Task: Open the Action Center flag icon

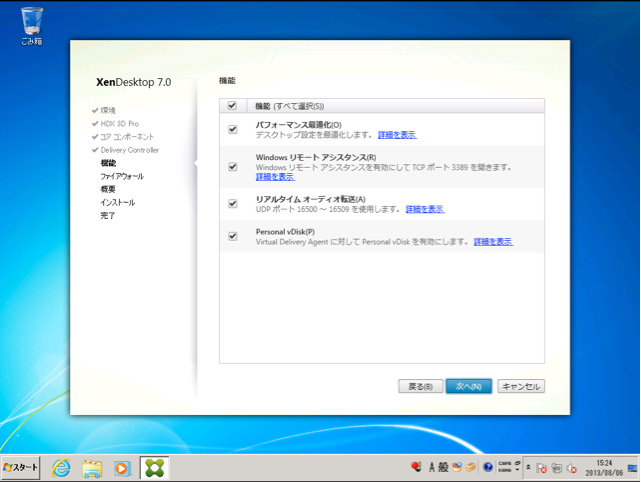Action: click(542, 468)
